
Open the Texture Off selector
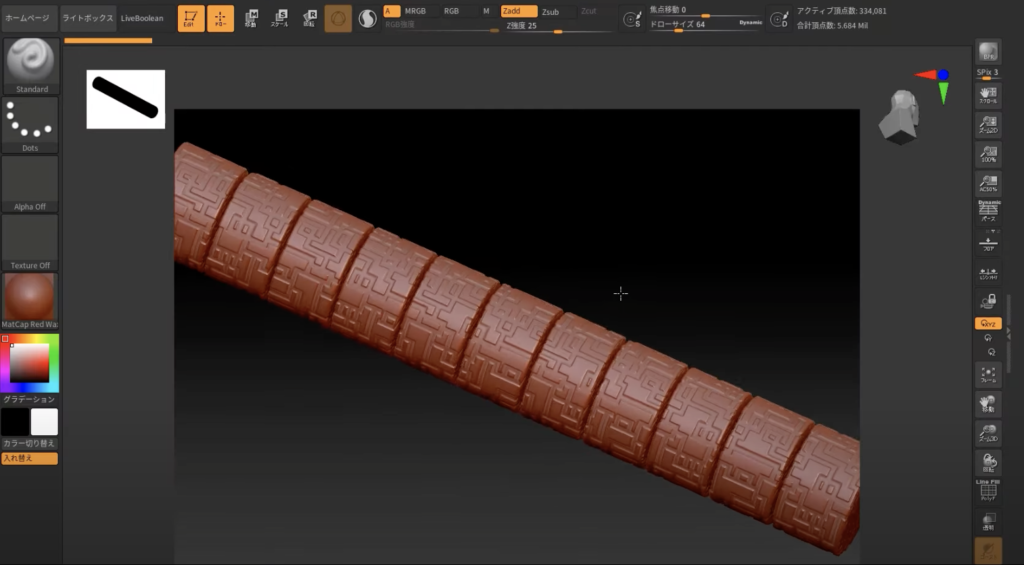[x=30, y=242]
